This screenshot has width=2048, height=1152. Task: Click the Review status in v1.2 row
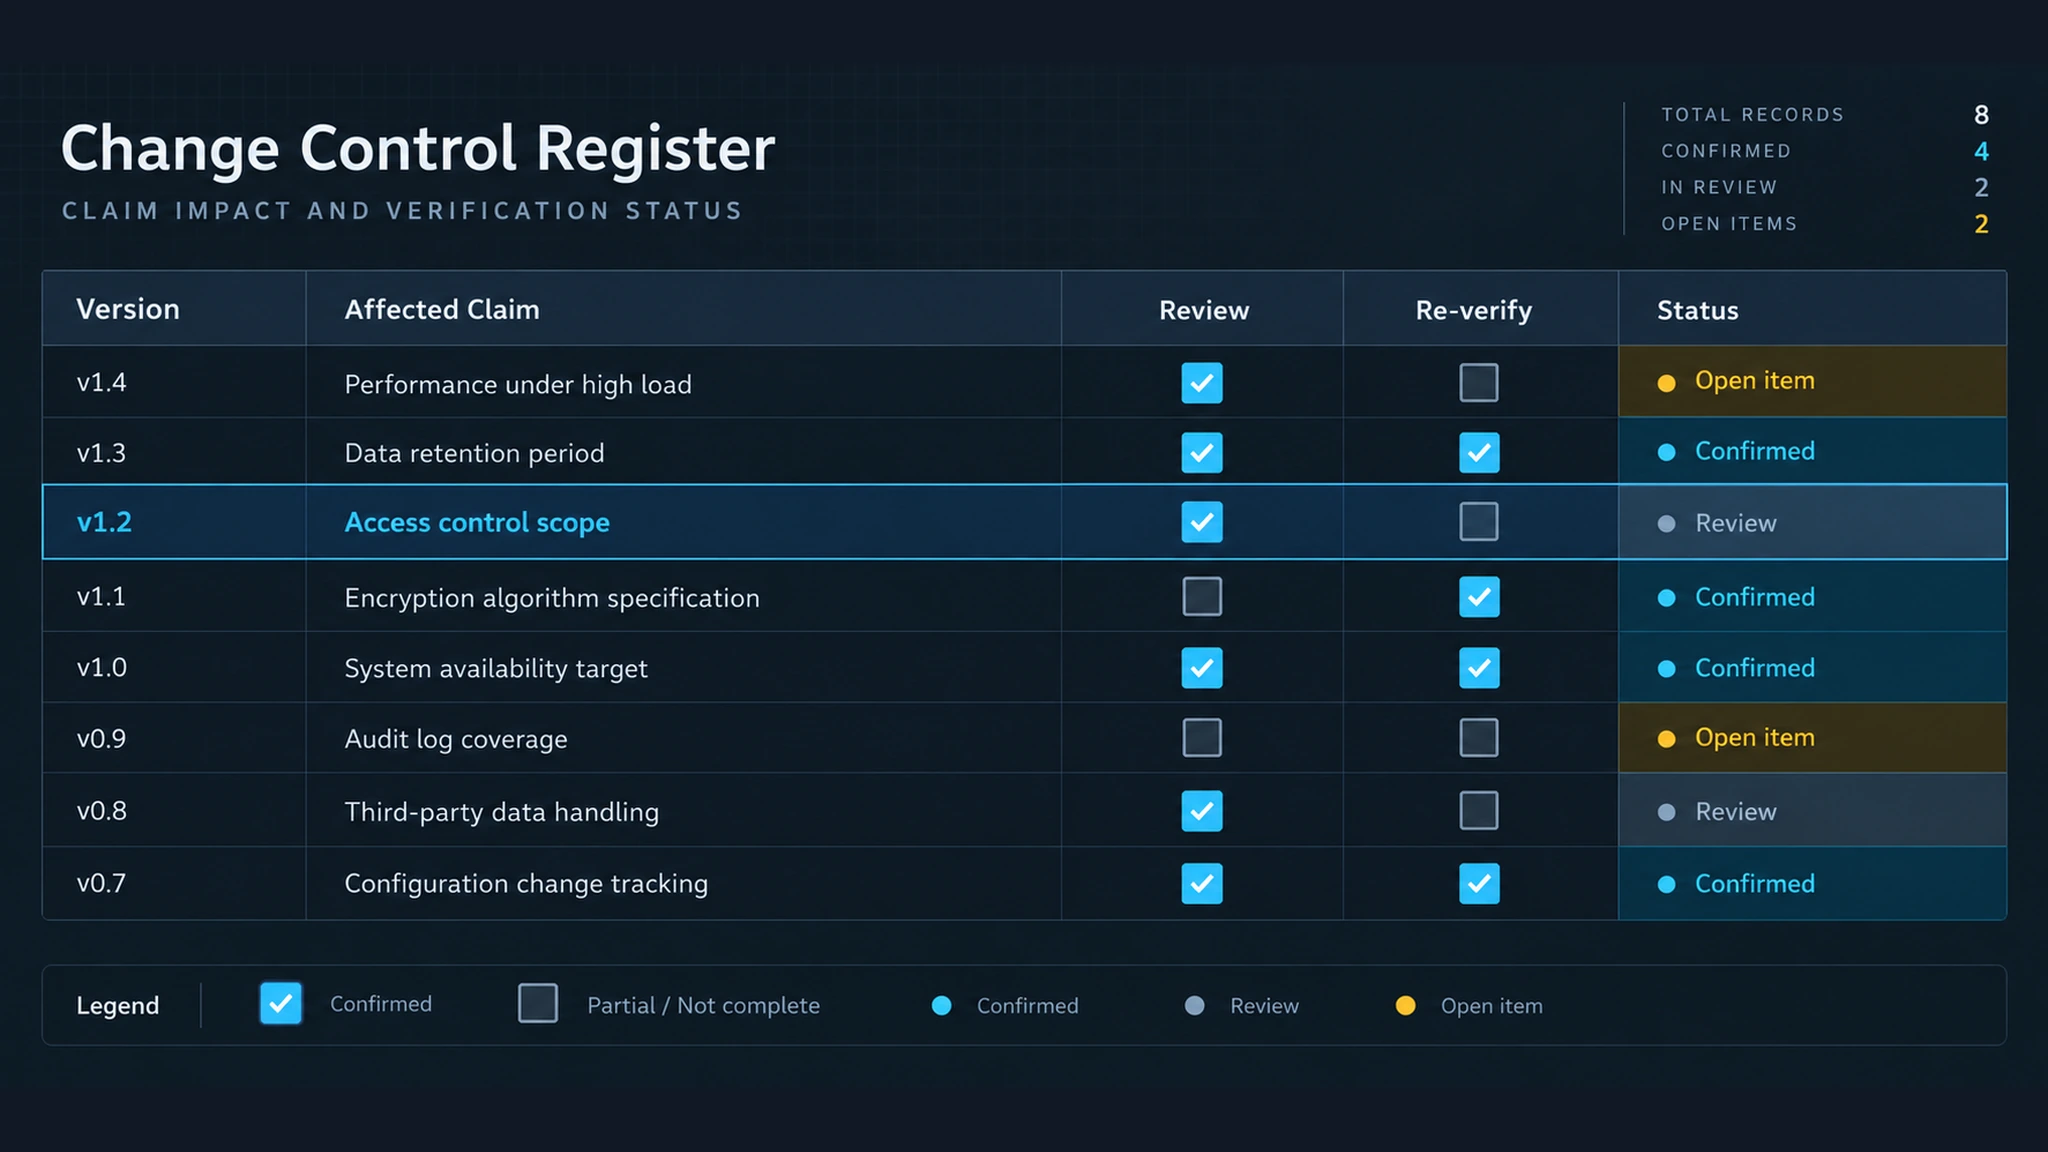click(1812, 522)
